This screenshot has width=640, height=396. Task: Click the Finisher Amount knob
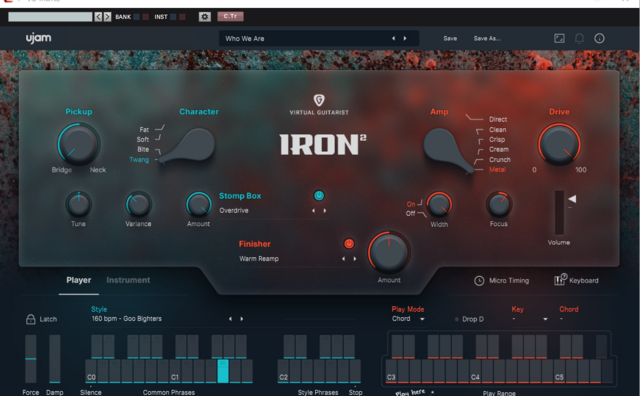[x=389, y=252]
